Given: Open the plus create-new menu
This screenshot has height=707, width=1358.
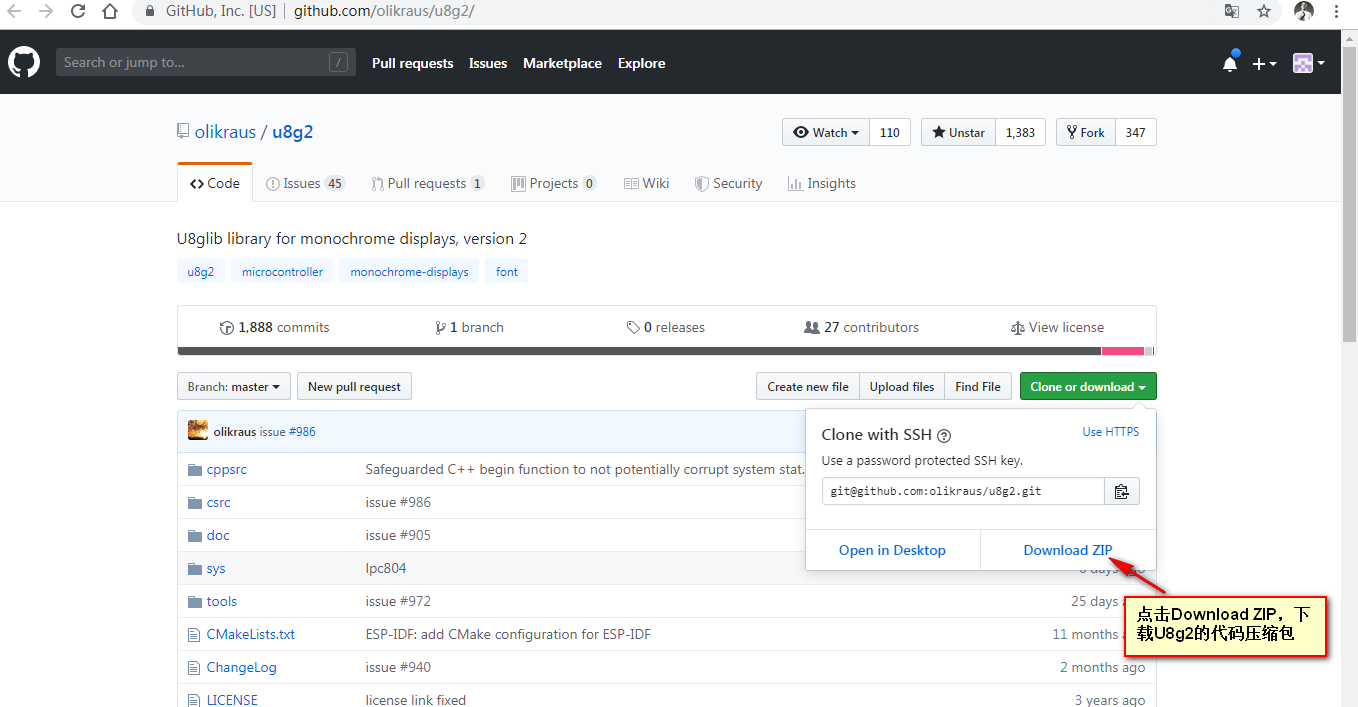Looking at the screenshot, I should pos(1264,63).
